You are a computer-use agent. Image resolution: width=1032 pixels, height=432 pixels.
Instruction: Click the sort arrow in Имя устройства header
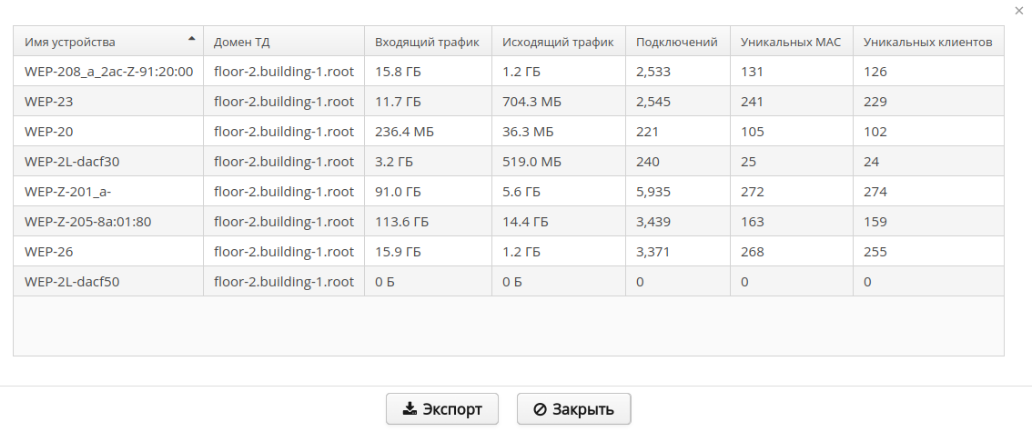coord(191,40)
